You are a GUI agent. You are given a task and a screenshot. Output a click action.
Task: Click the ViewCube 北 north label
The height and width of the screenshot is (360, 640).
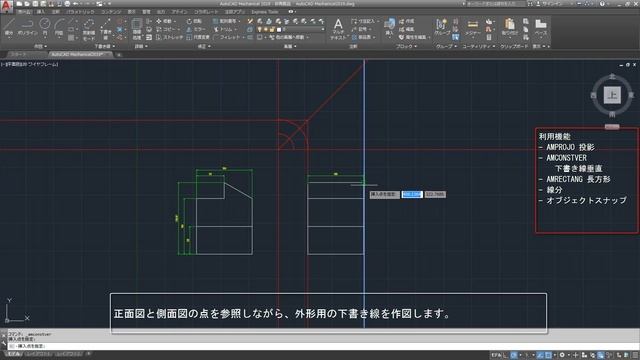[612, 76]
